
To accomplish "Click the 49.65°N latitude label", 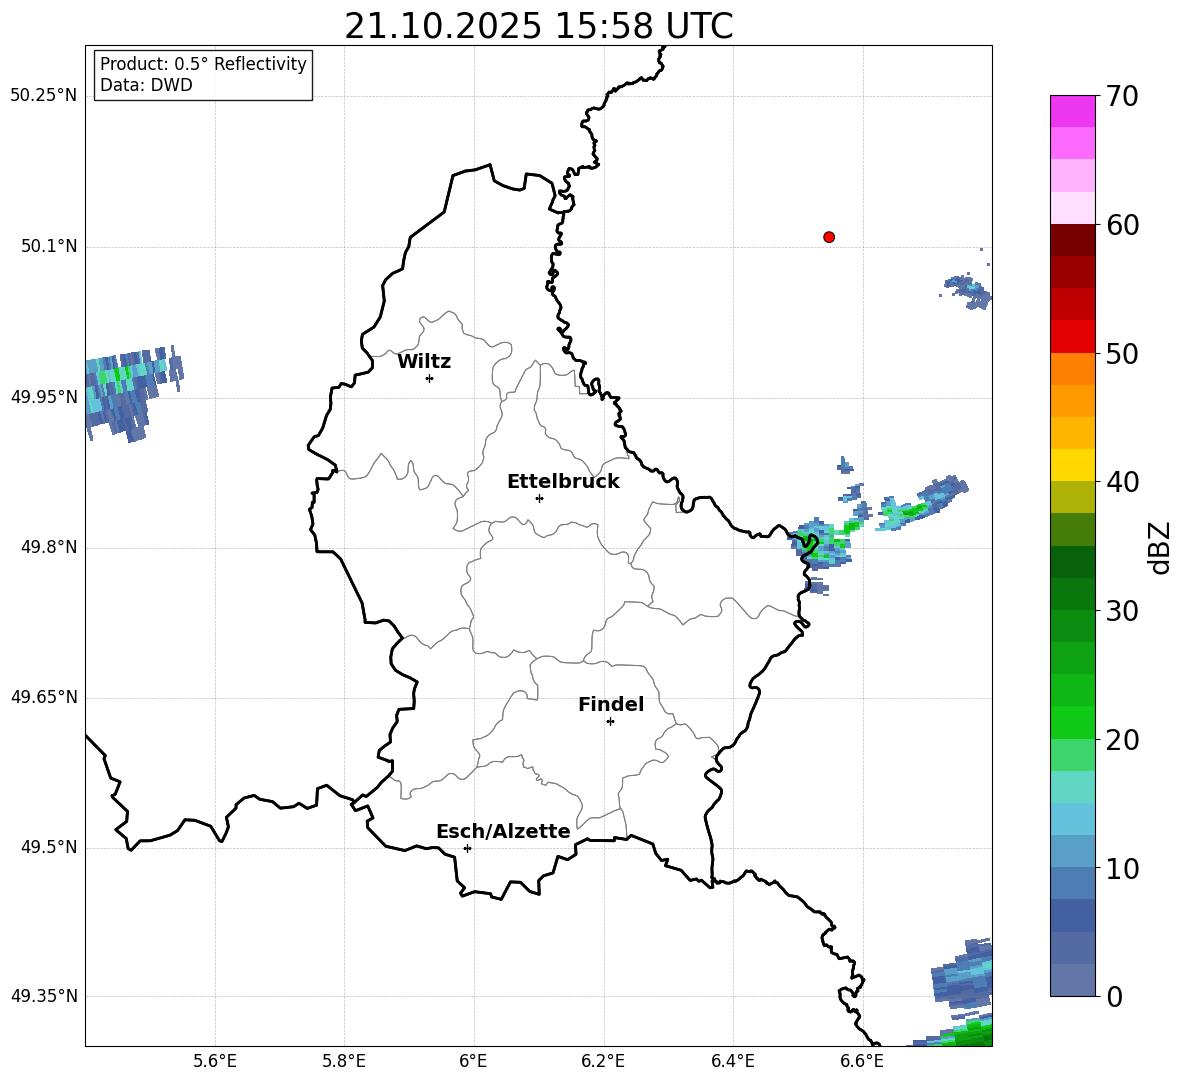I will (44, 696).
